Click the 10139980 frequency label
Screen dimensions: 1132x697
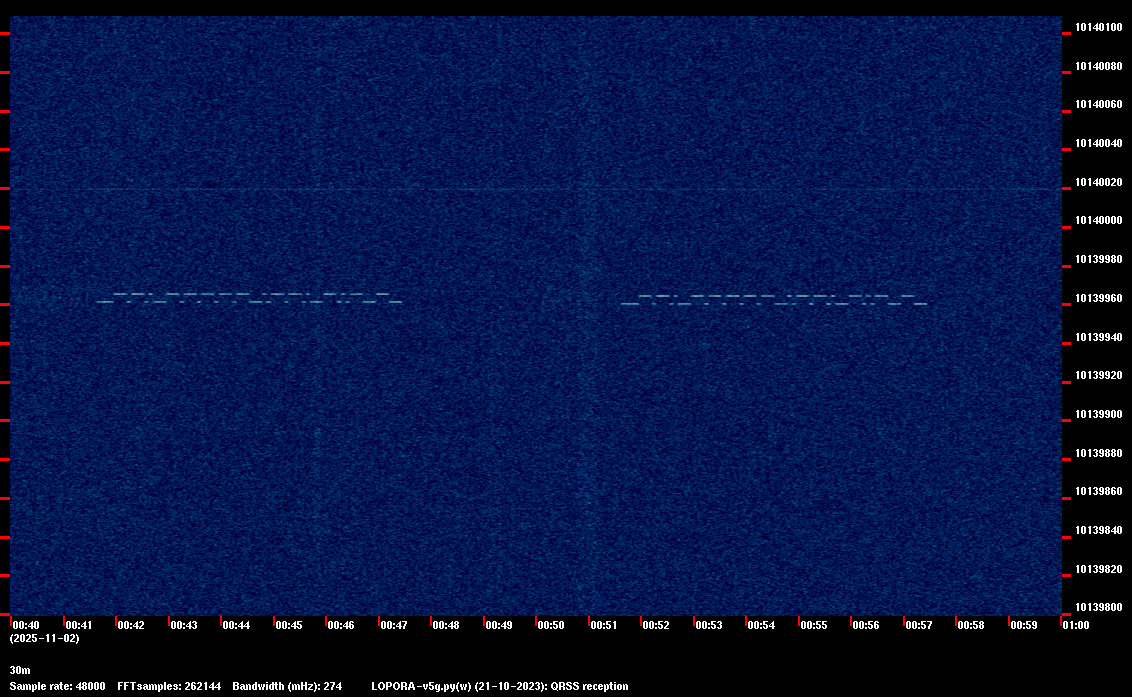point(1099,259)
